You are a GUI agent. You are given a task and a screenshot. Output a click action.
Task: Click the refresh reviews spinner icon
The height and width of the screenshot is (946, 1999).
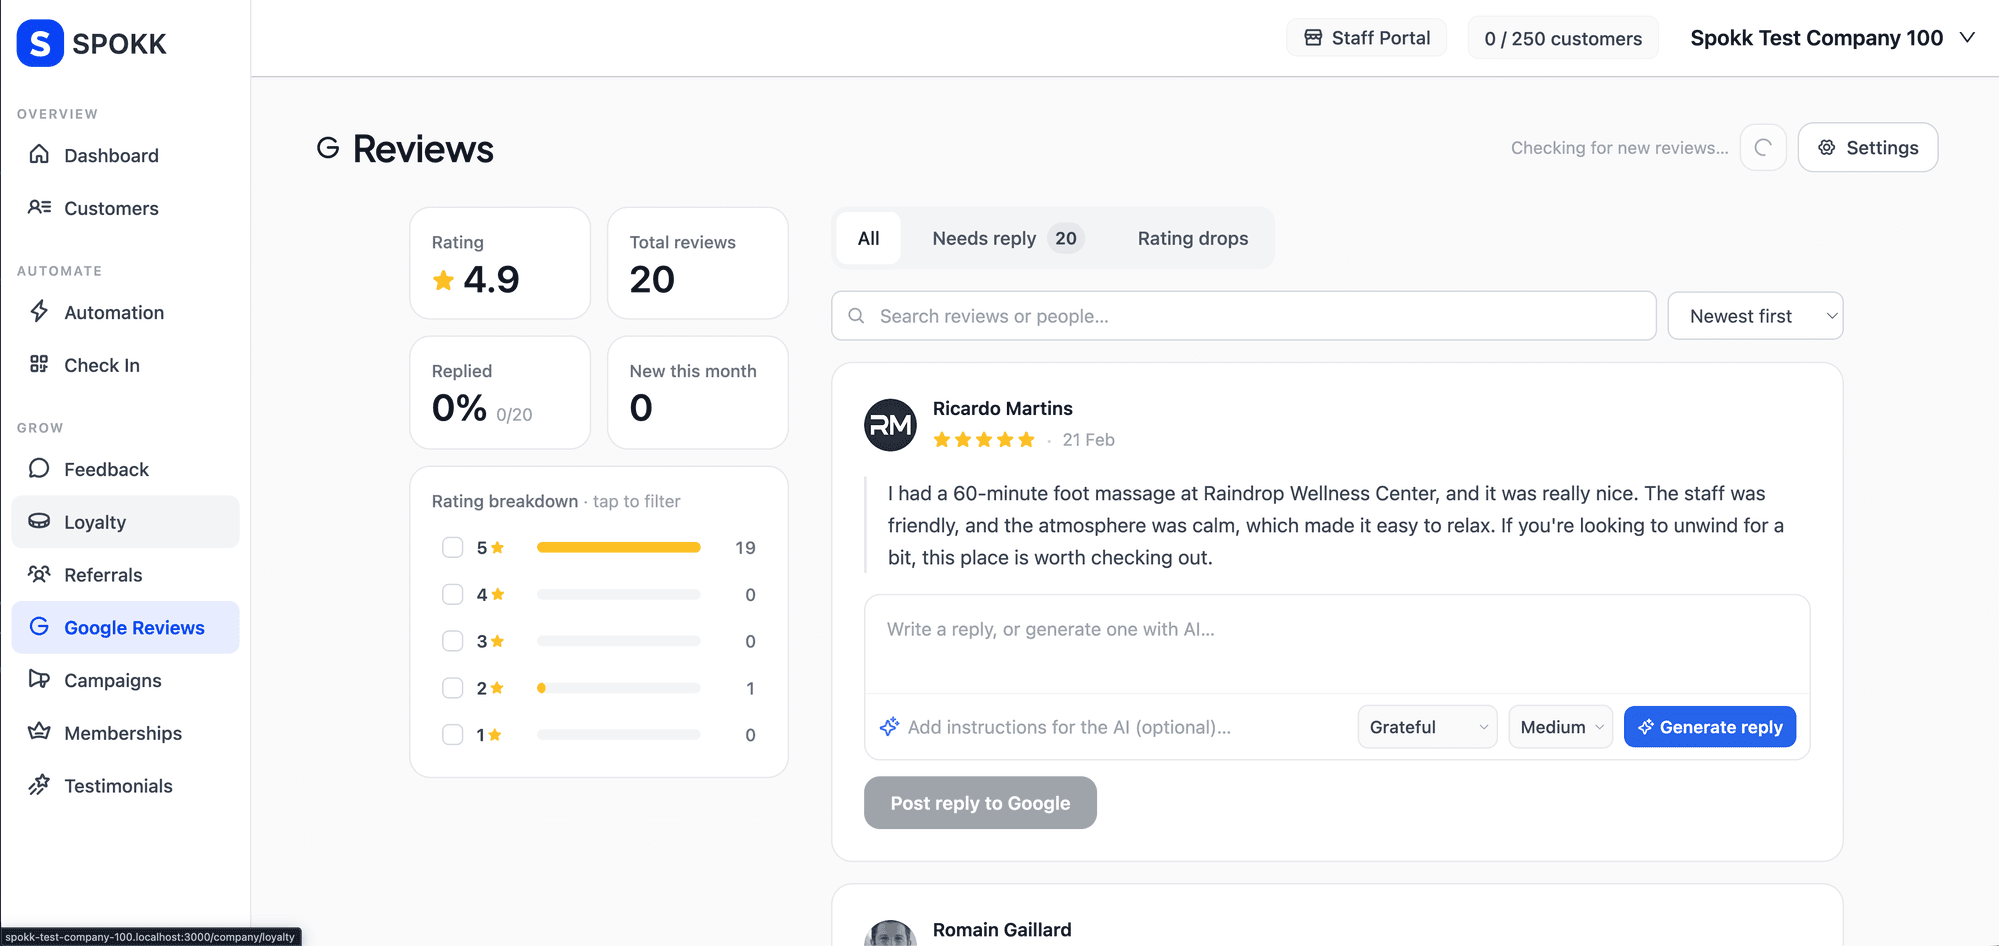[1763, 147]
